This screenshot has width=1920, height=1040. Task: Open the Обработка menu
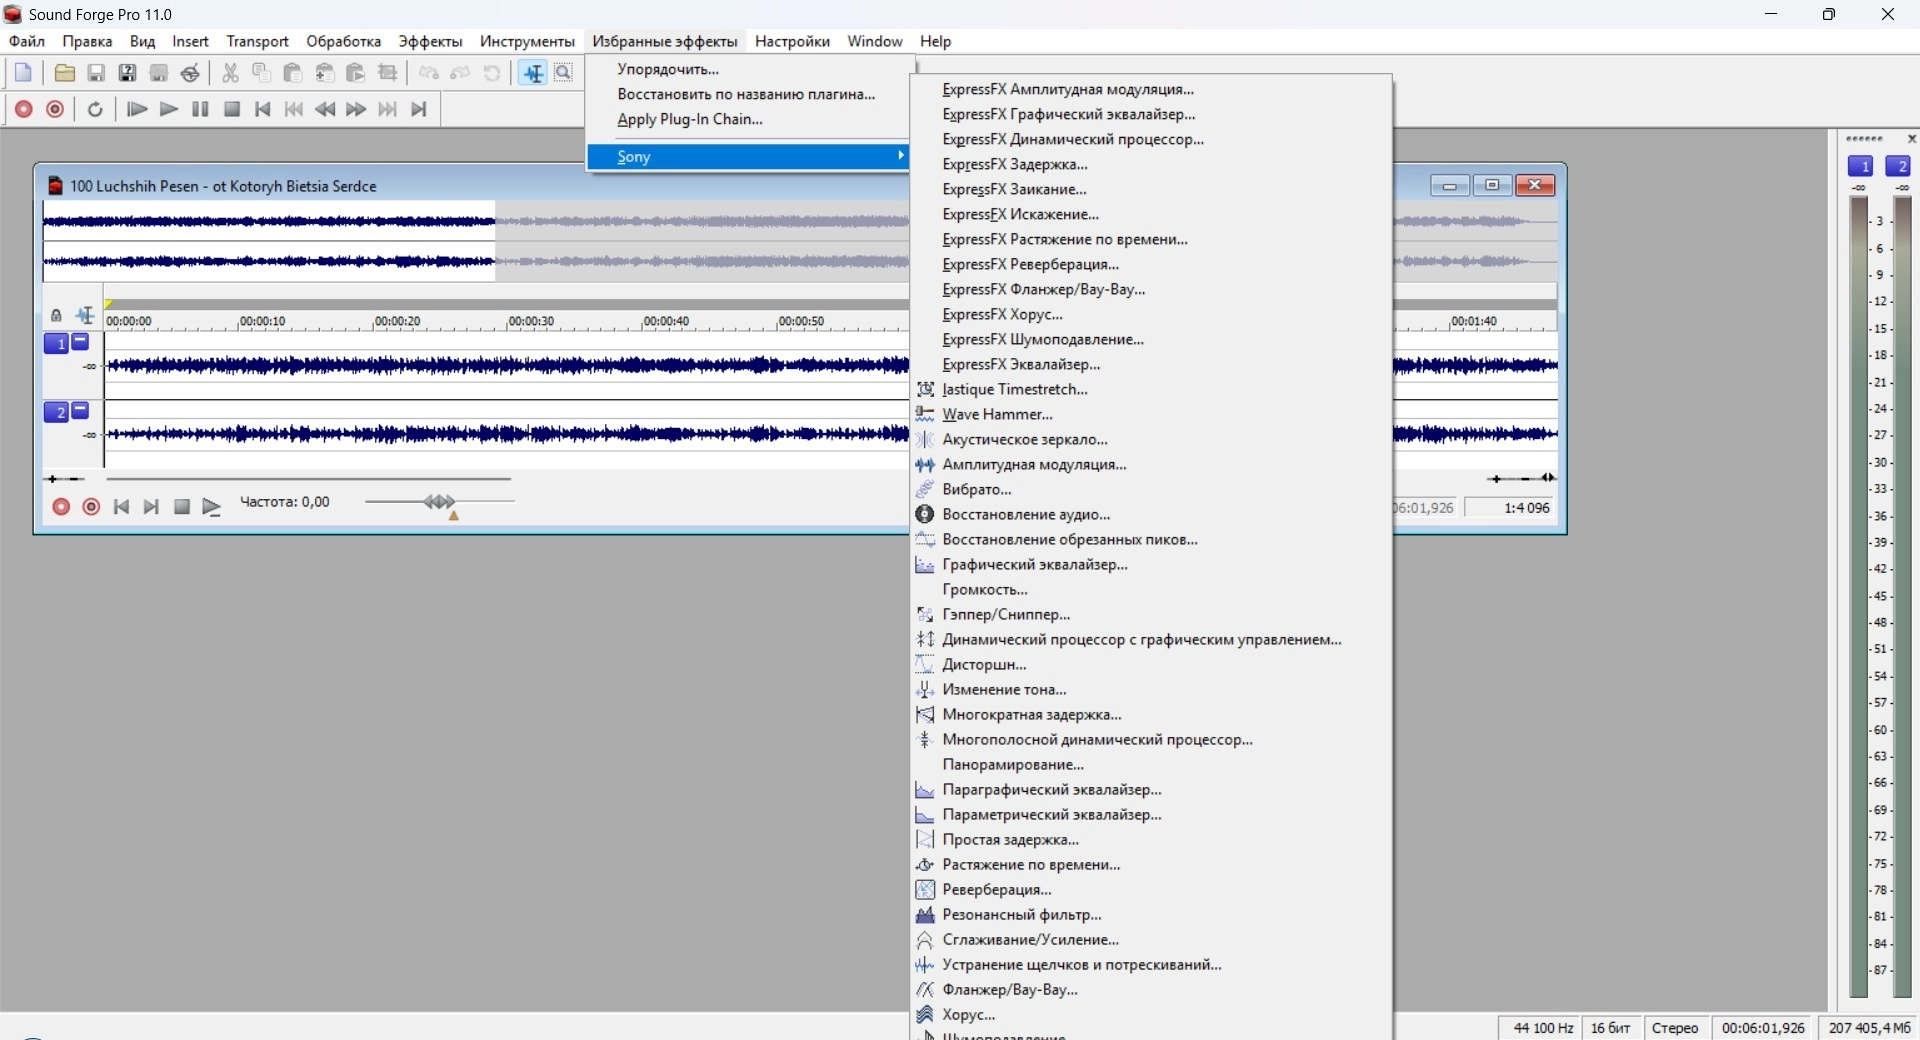344,41
